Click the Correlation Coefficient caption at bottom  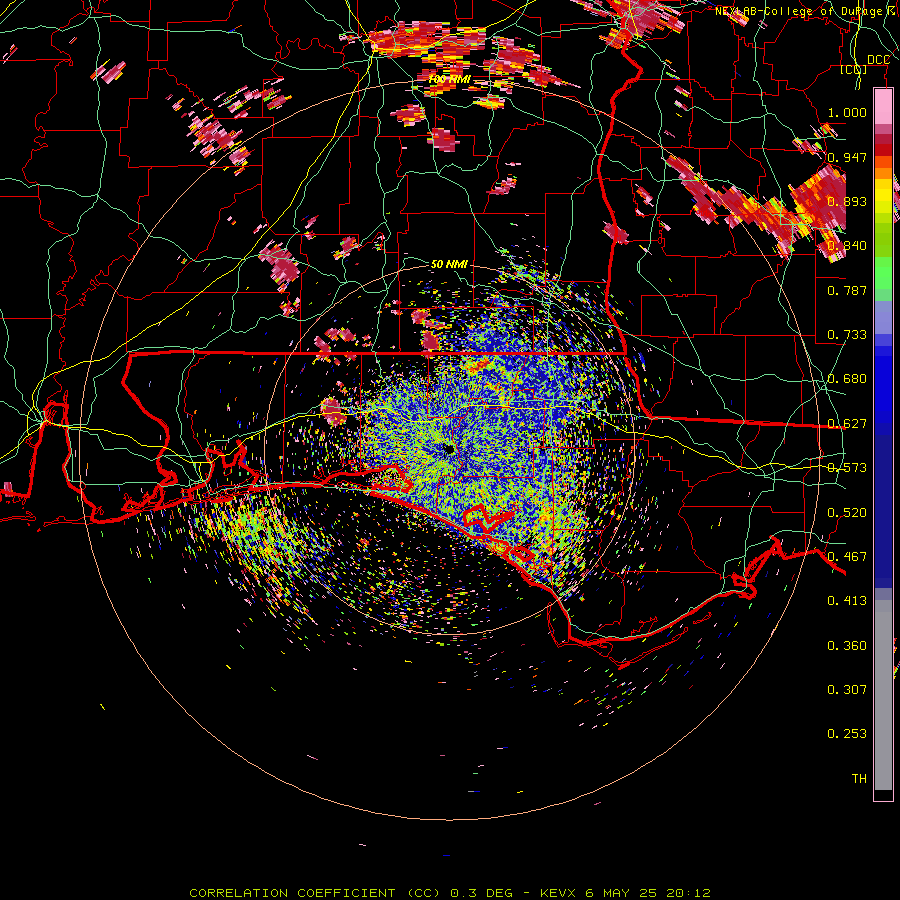click(450, 893)
